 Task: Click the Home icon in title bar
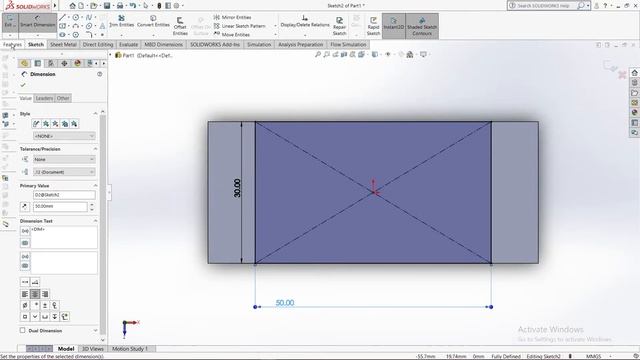72,6
